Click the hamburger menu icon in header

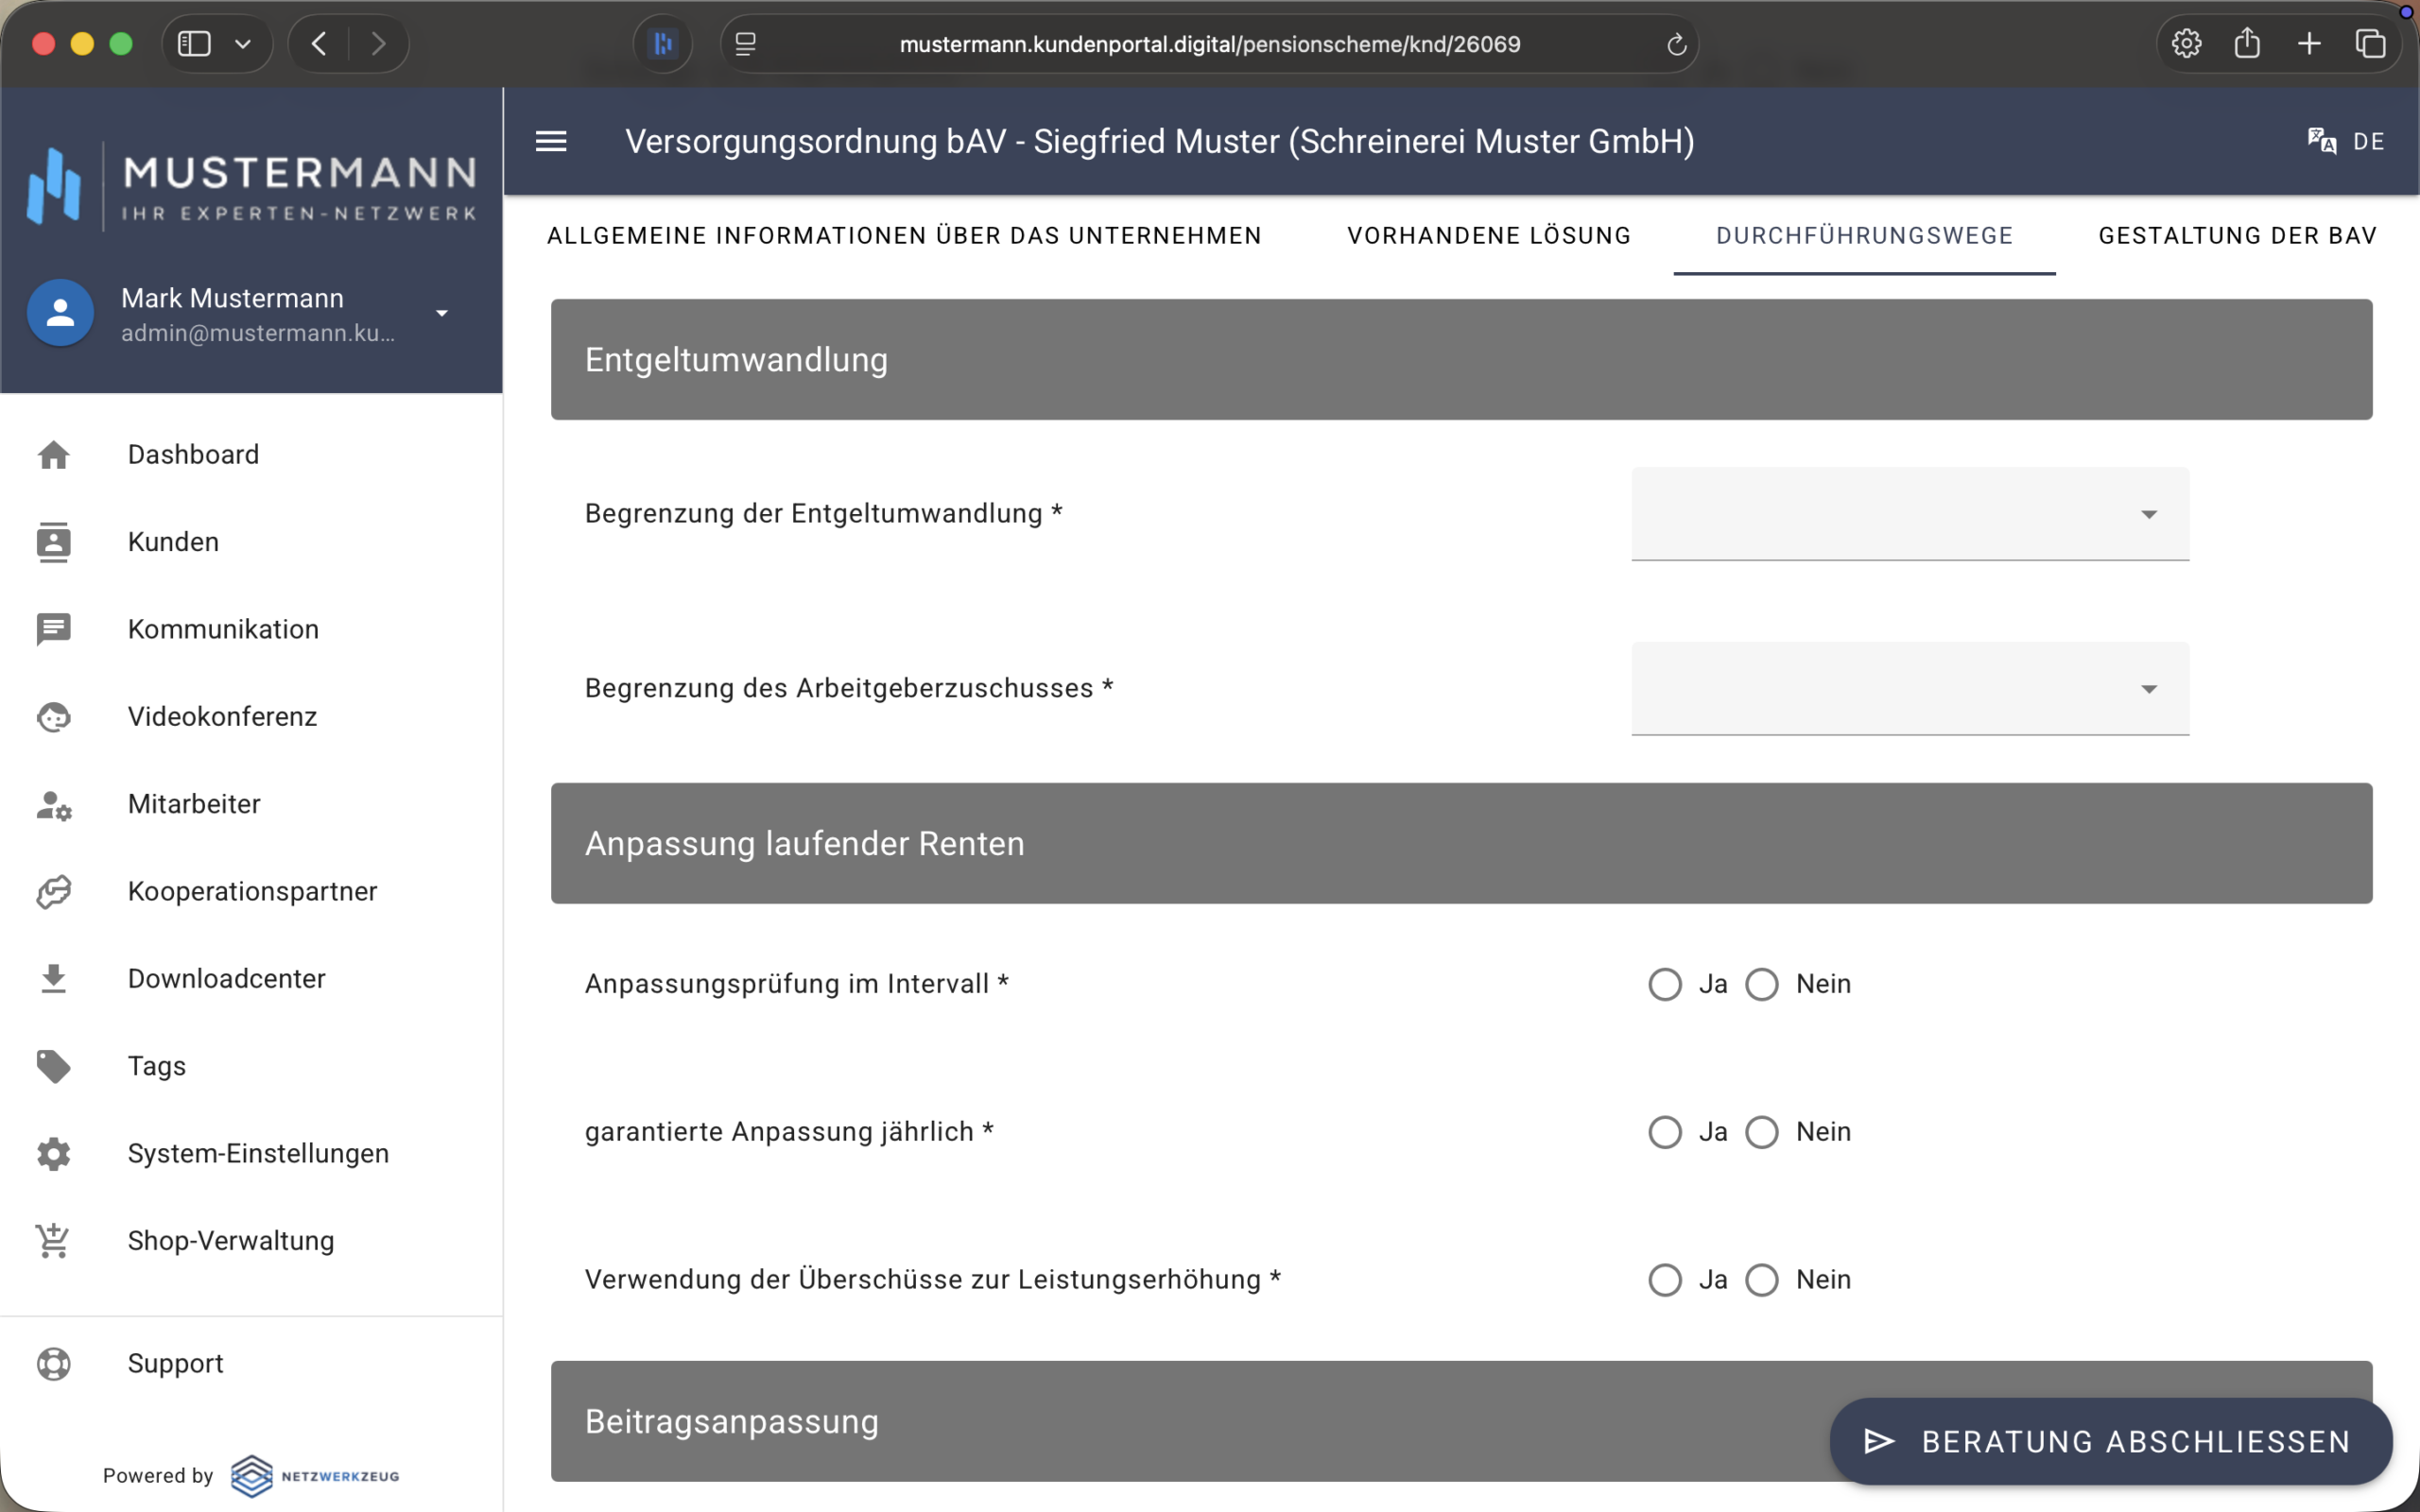pos(551,141)
